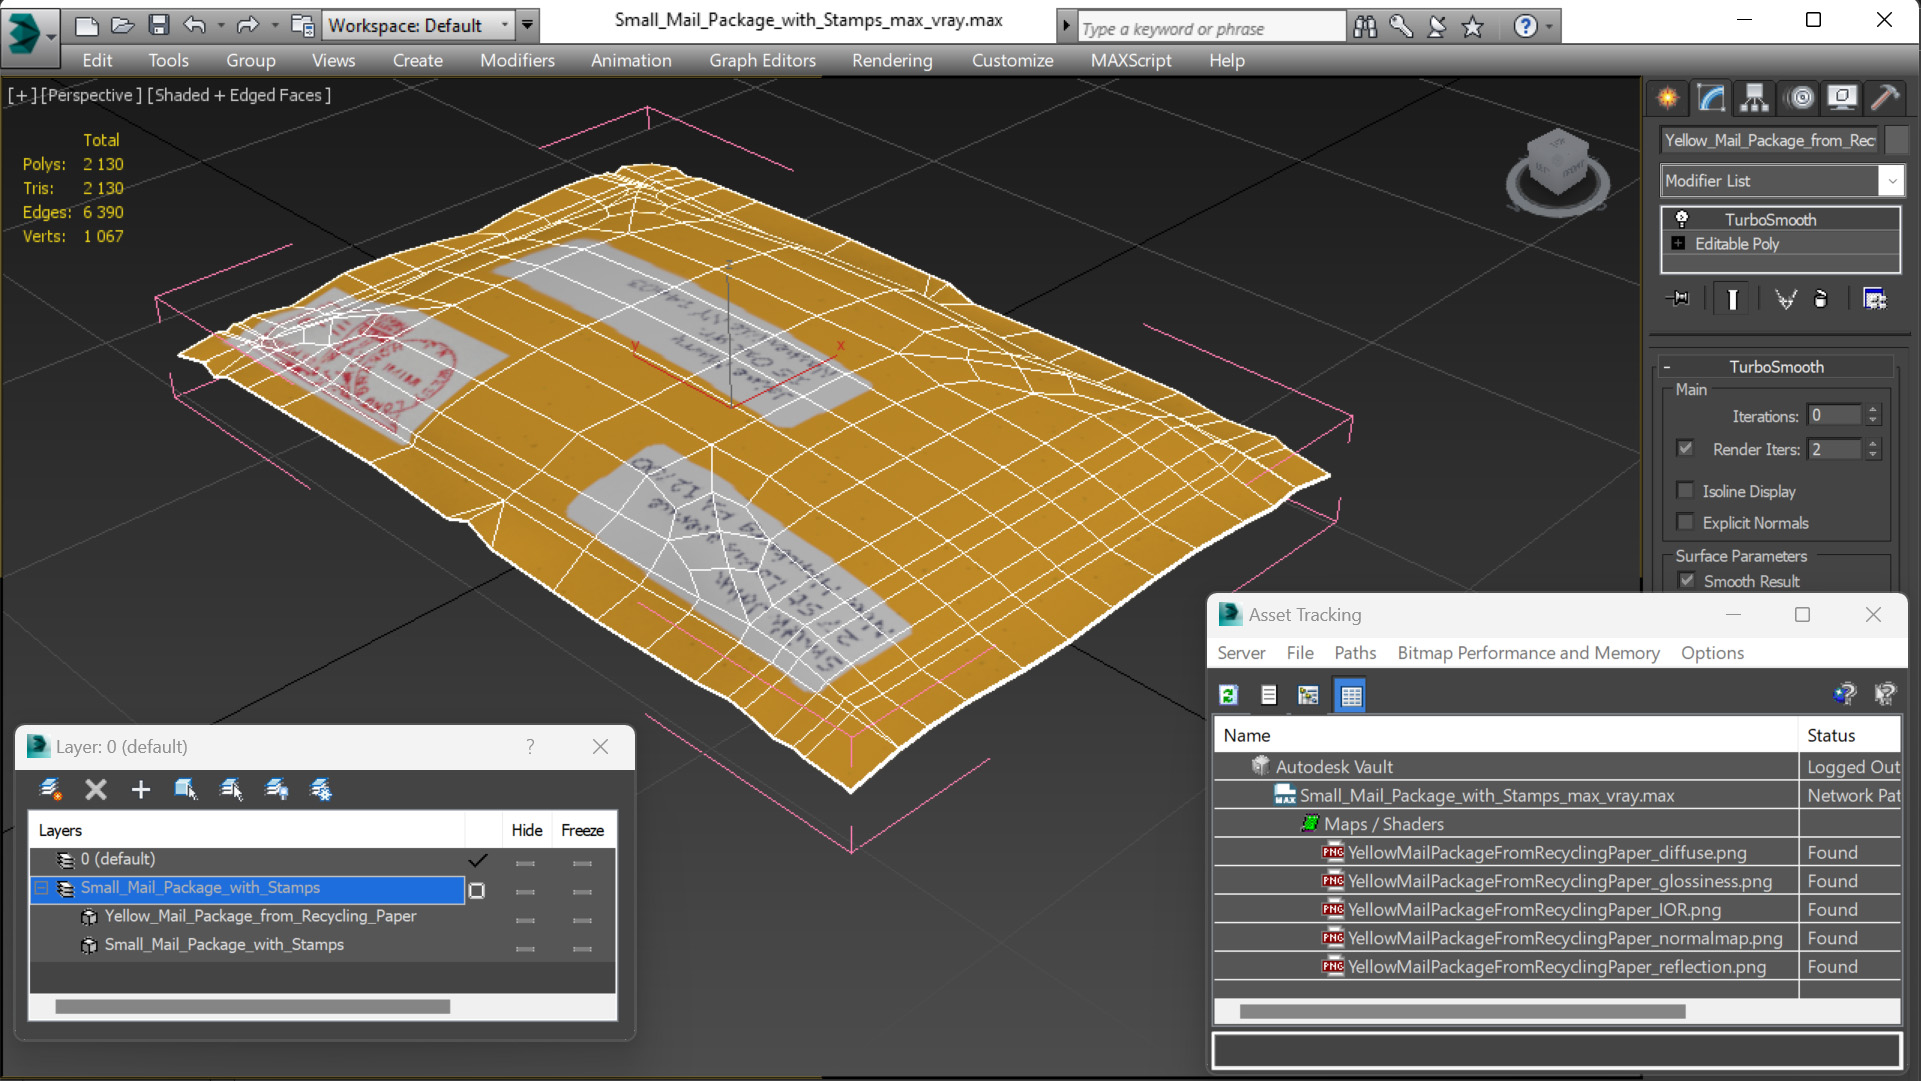Open the Hierarchy command panel tab
The image size is (1921, 1081).
point(1754,97)
